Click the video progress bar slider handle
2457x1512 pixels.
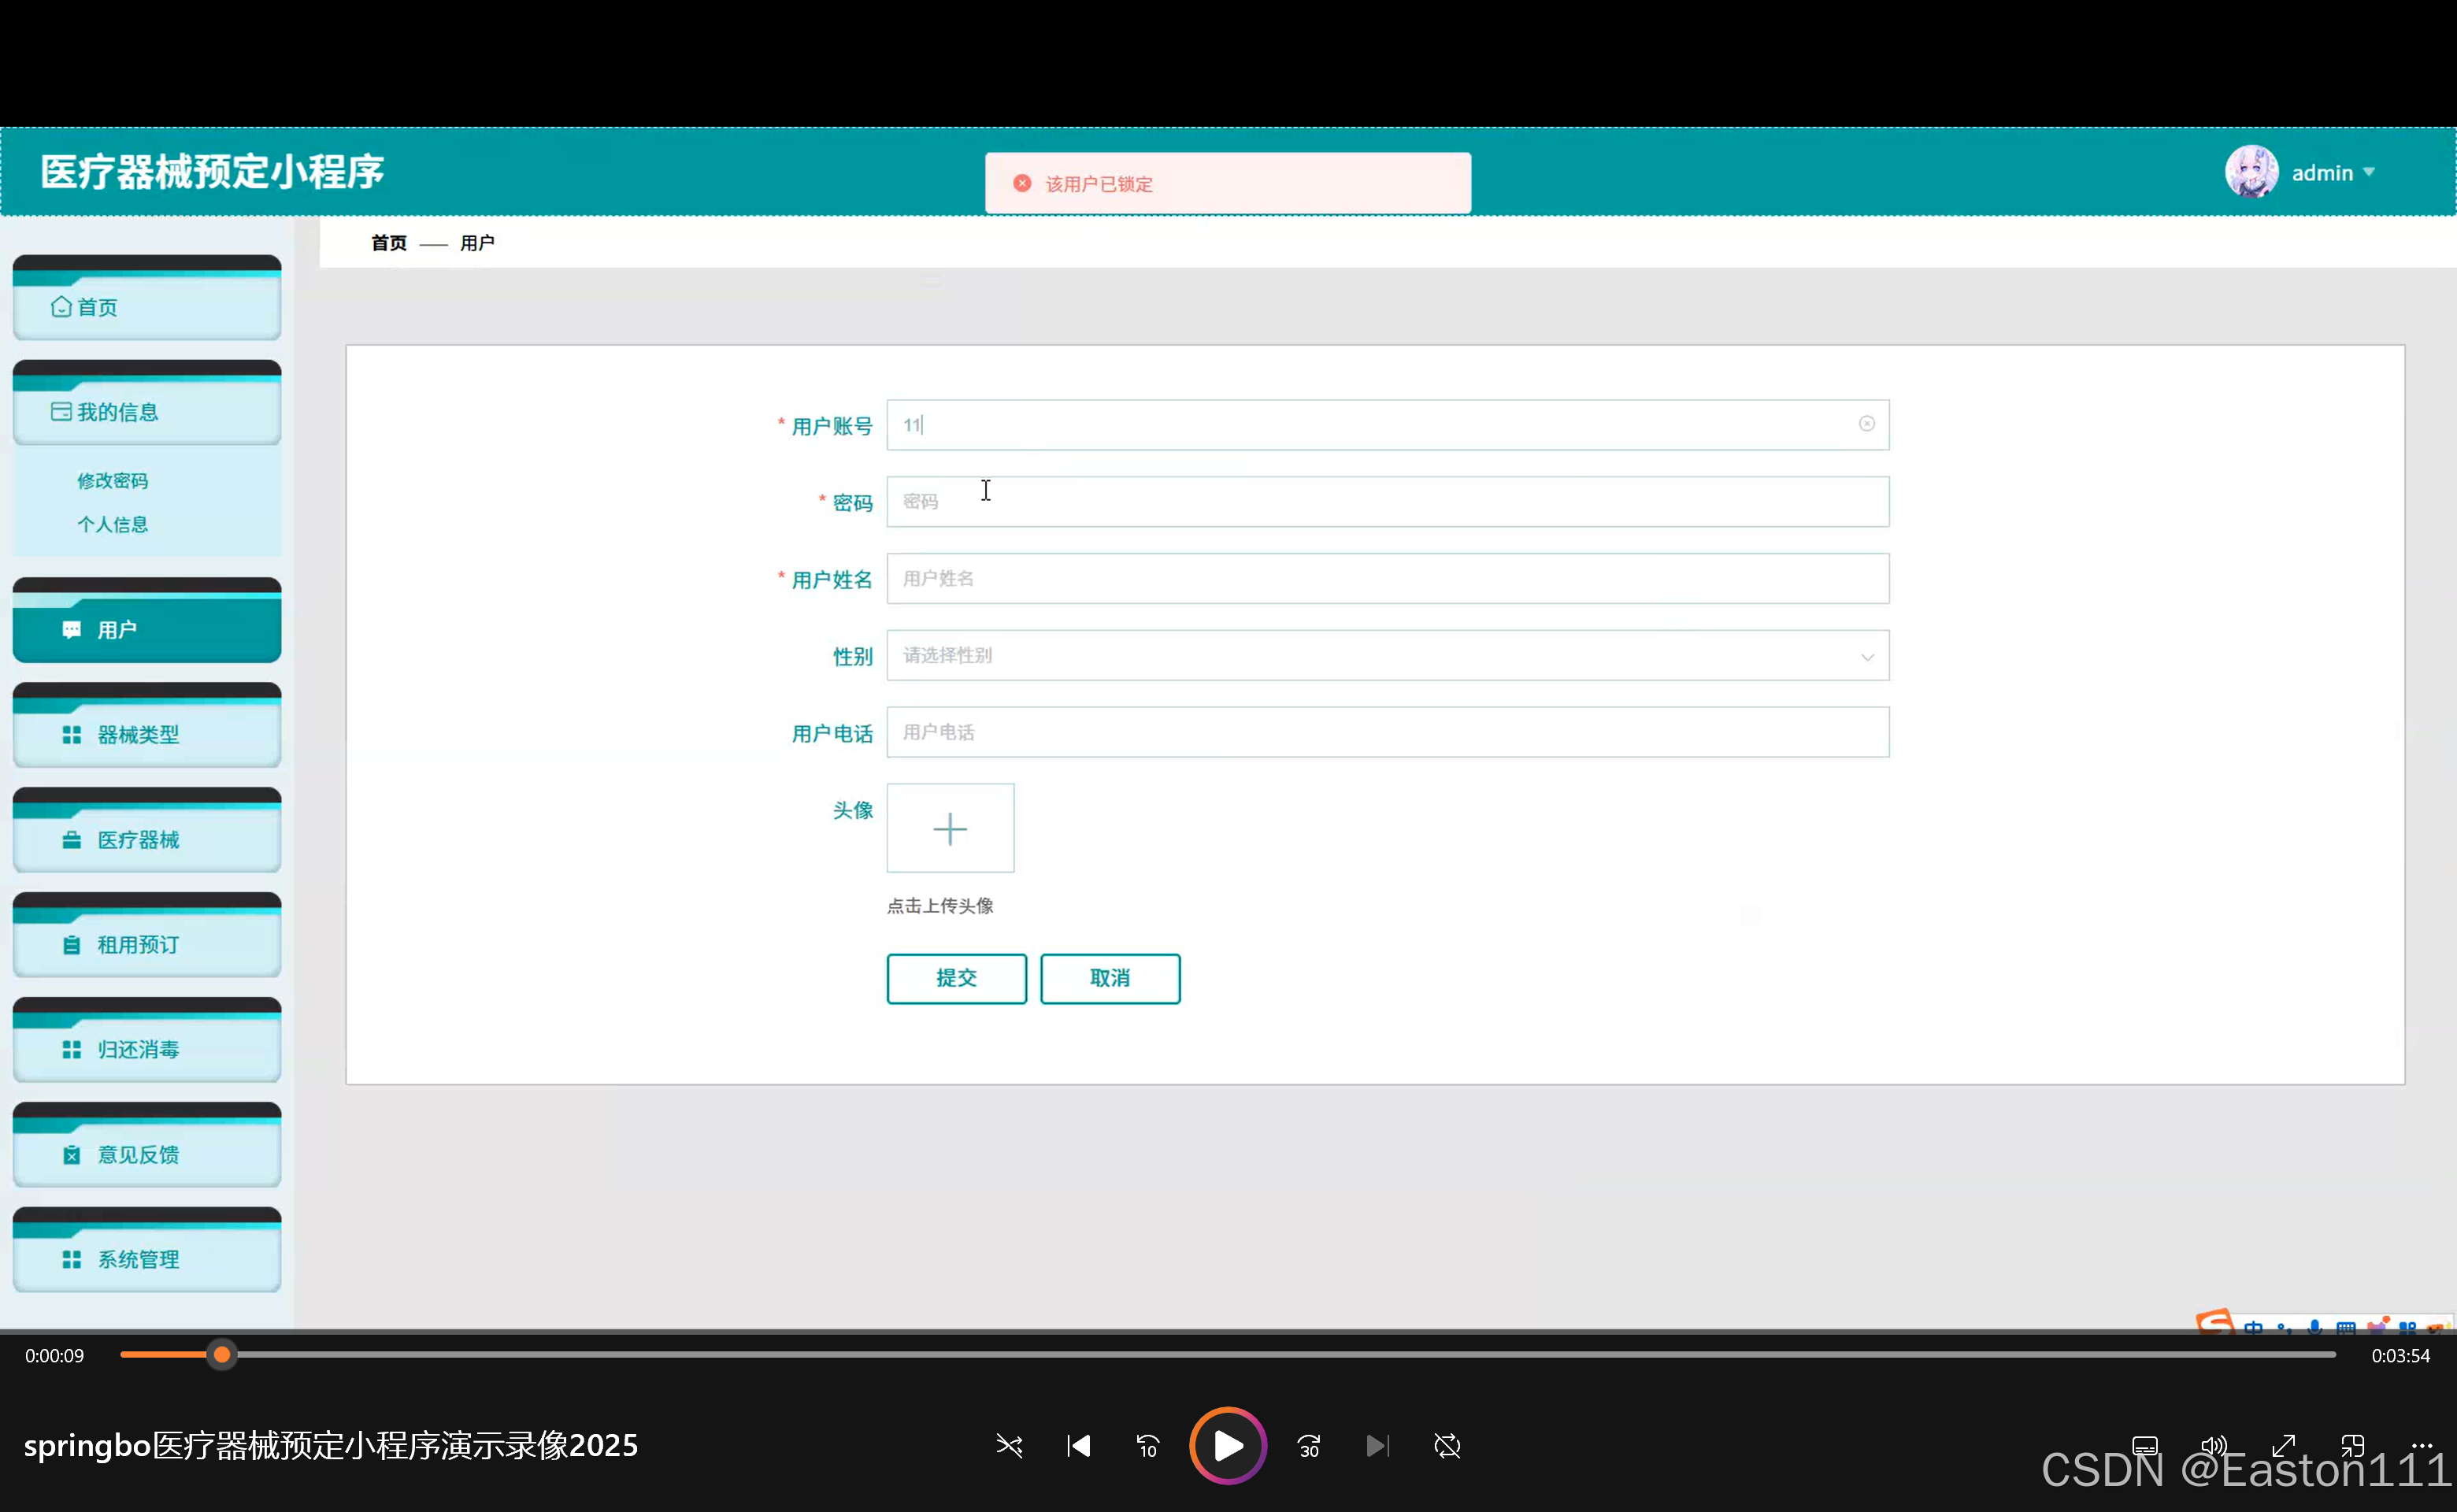pyautogui.click(x=222, y=1355)
